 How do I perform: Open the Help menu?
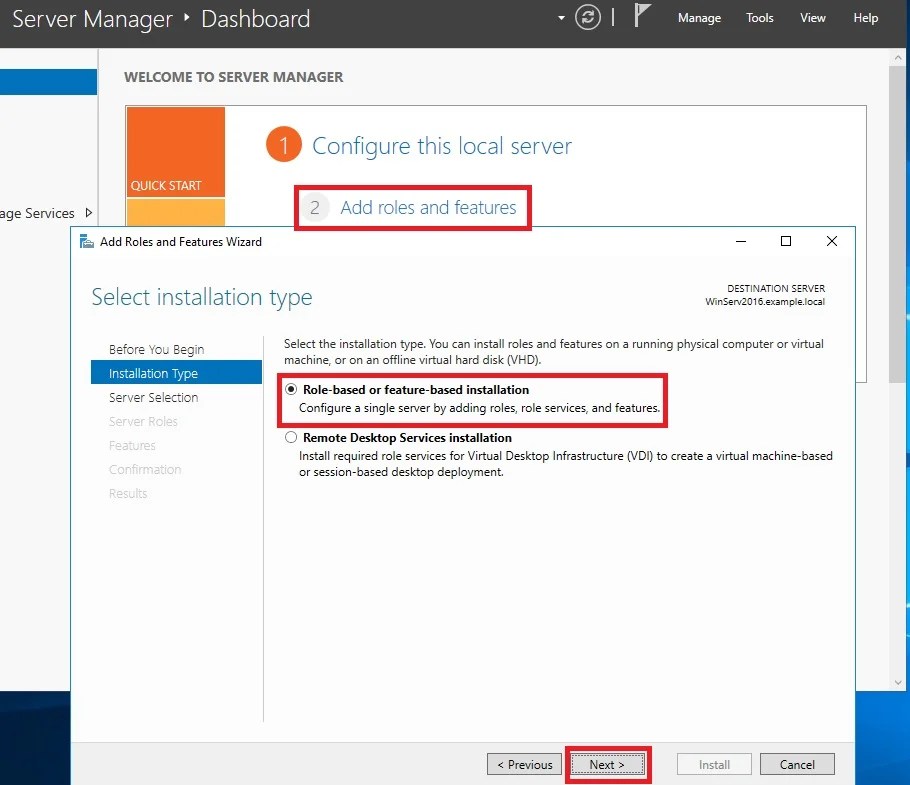(x=865, y=17)
